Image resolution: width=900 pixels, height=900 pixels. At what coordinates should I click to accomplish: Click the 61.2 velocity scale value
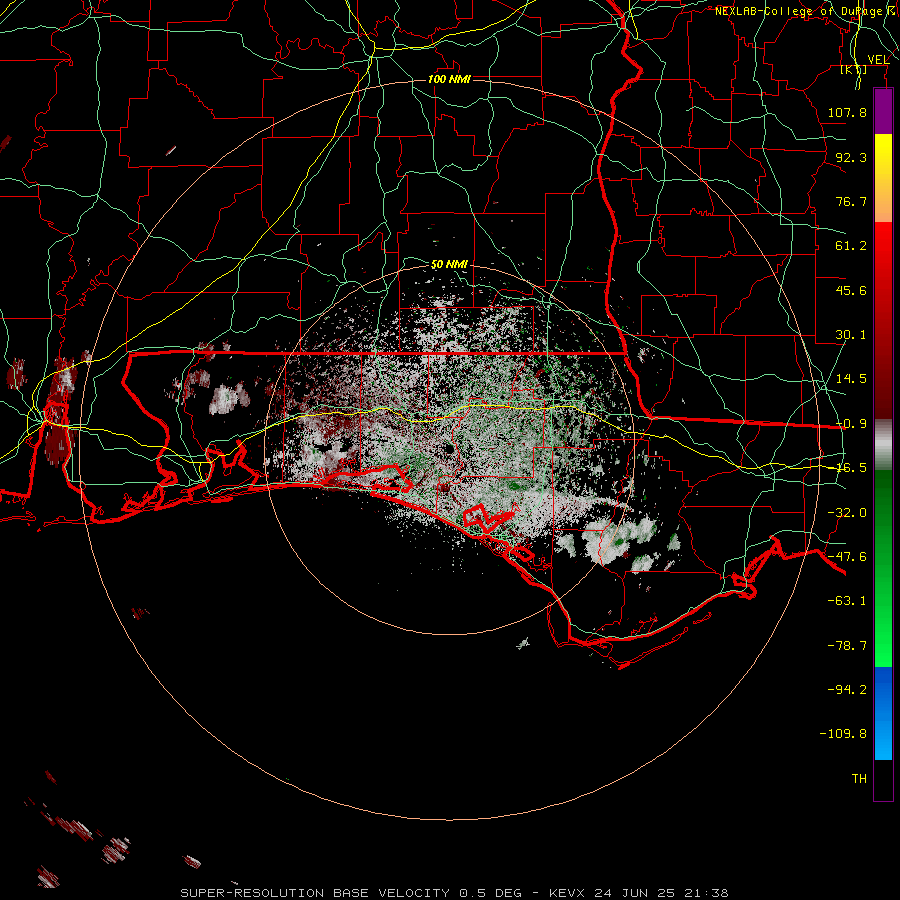pyautogui.click(x=851, y=246)
